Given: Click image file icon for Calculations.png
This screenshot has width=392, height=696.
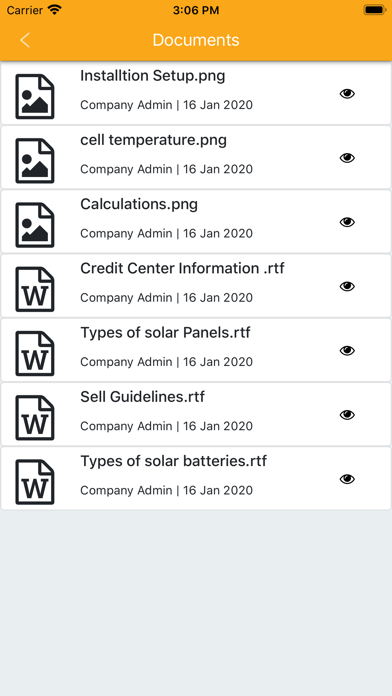Looking at the screenshot, I should [35, 225].
